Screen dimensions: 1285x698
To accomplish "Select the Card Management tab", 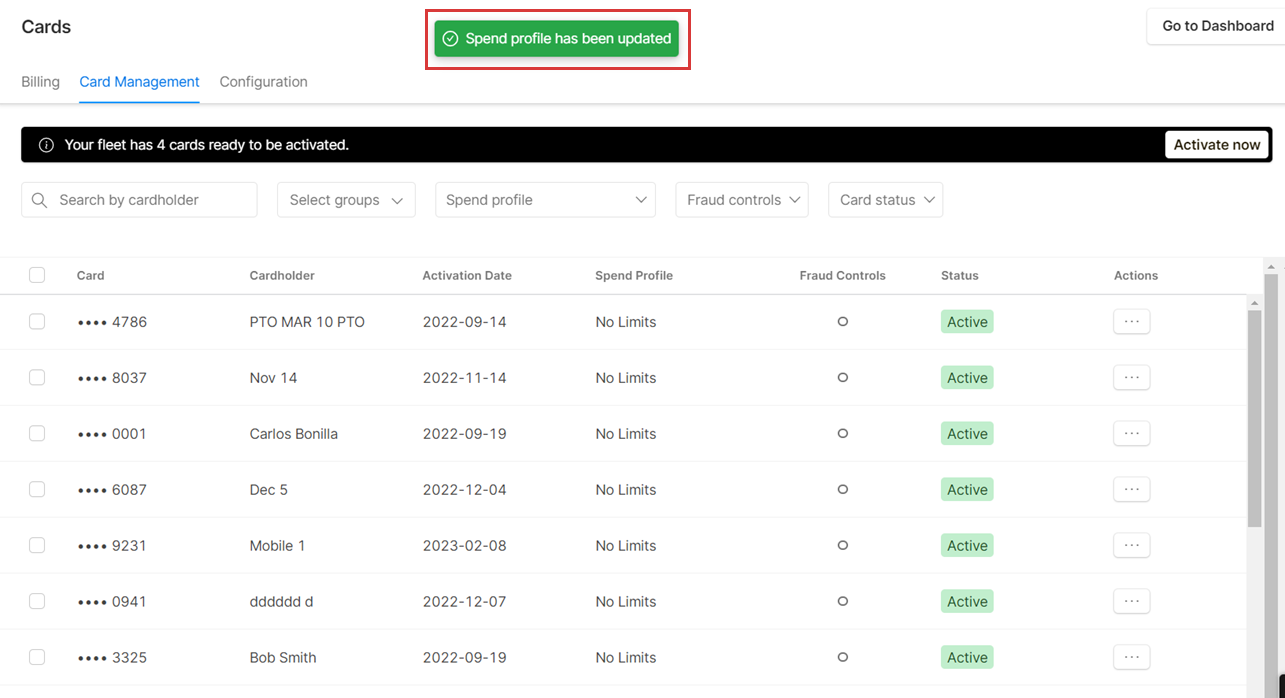I will click(x=140, y=82).
